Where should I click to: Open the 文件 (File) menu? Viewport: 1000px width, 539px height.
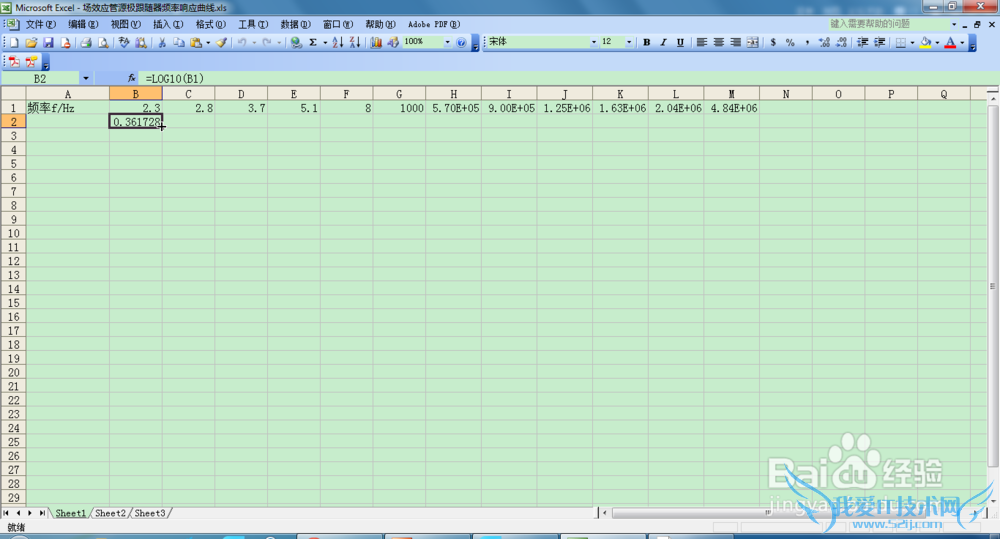(41, 24)
